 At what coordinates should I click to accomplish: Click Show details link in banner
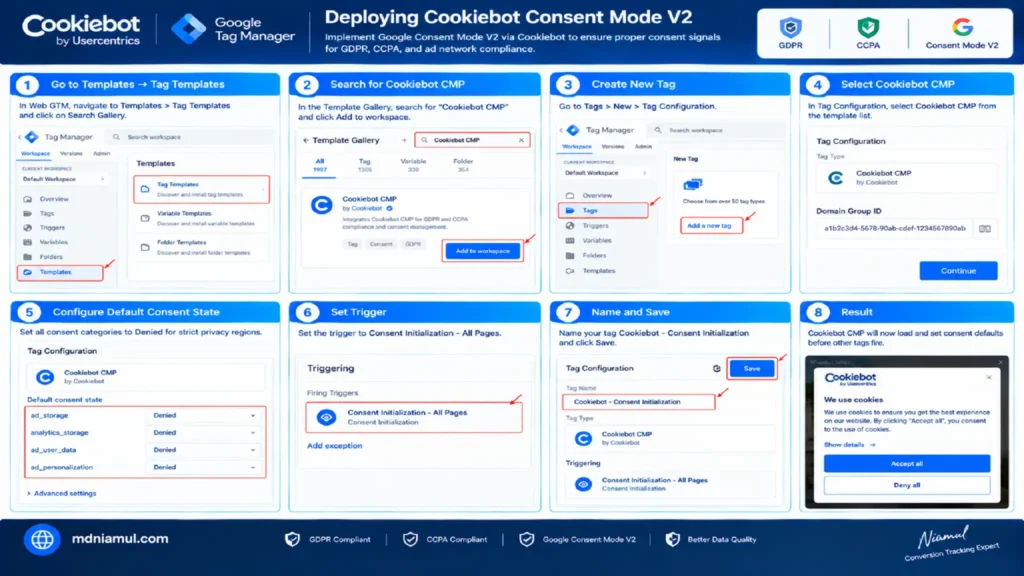pos(849,445)
